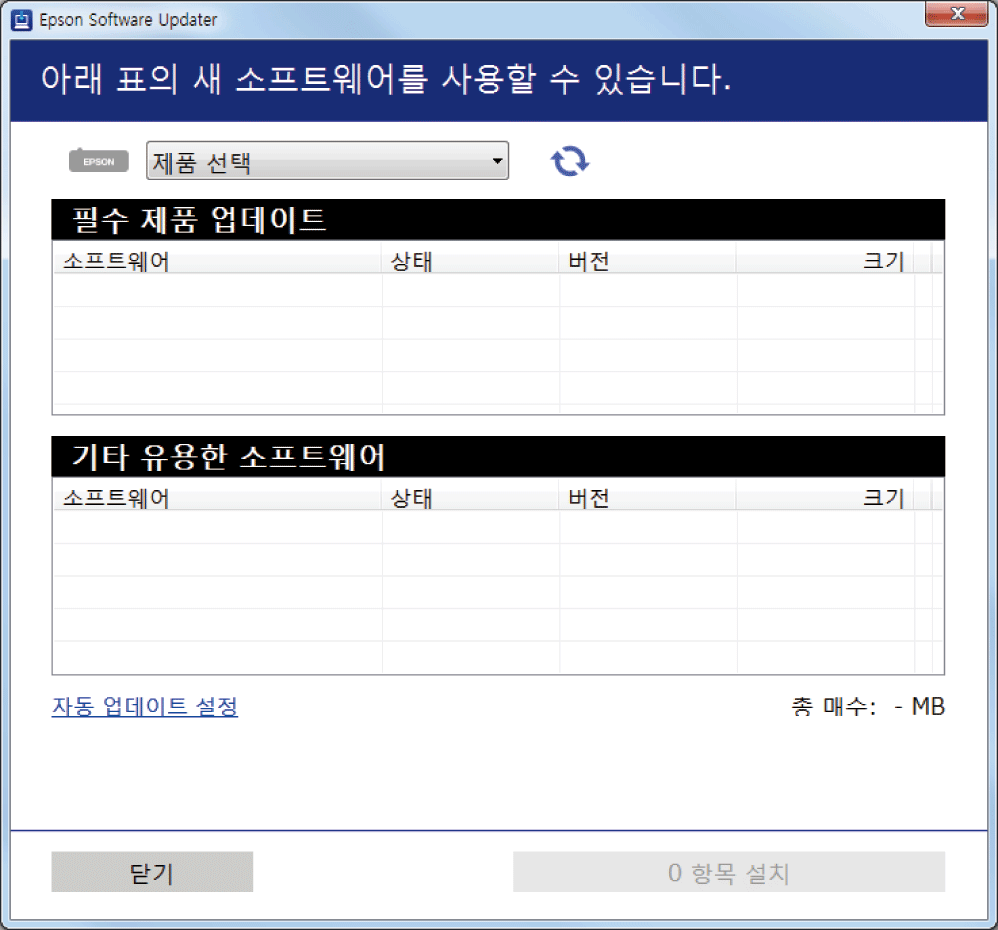998x930 pixels.
Task: Open the 제품 선택 product dropdown
Action: 327,161
